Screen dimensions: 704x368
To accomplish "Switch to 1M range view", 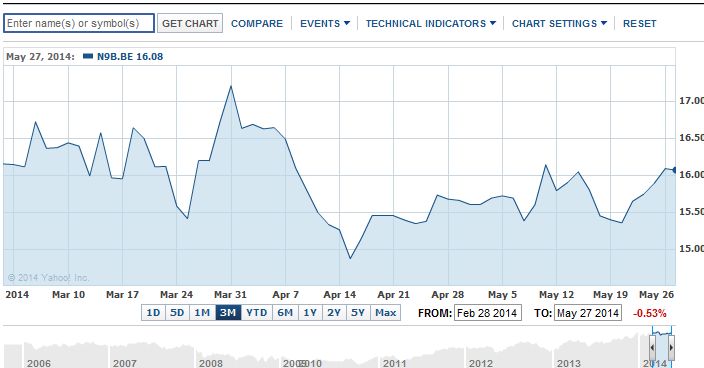I will pos(202,313).
